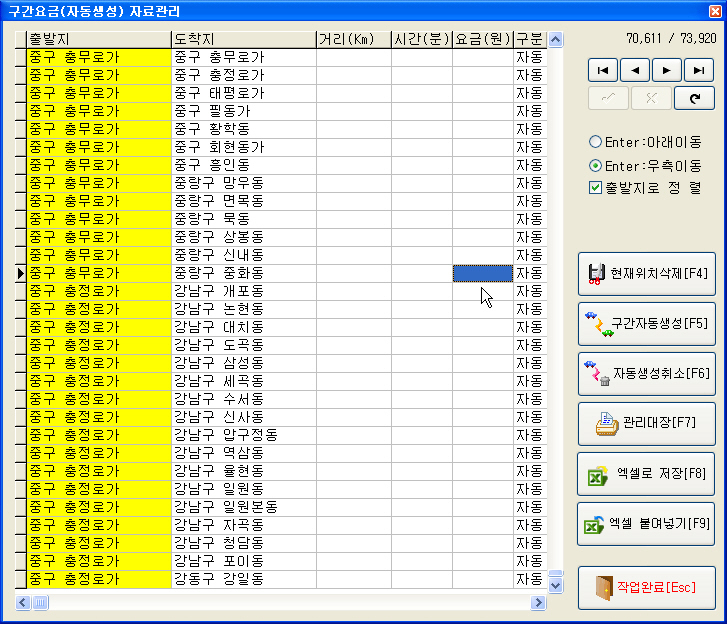727x624 pixels.
Task: Select destination cell 강남구 일원본동
Action: click(244, 507)
